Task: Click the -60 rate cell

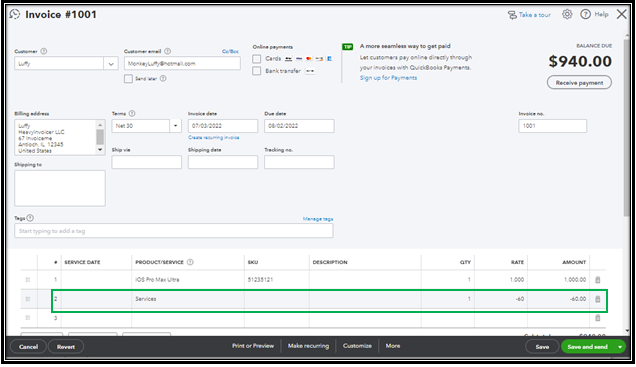Action: pyautogui.click(x=501, y=299)
